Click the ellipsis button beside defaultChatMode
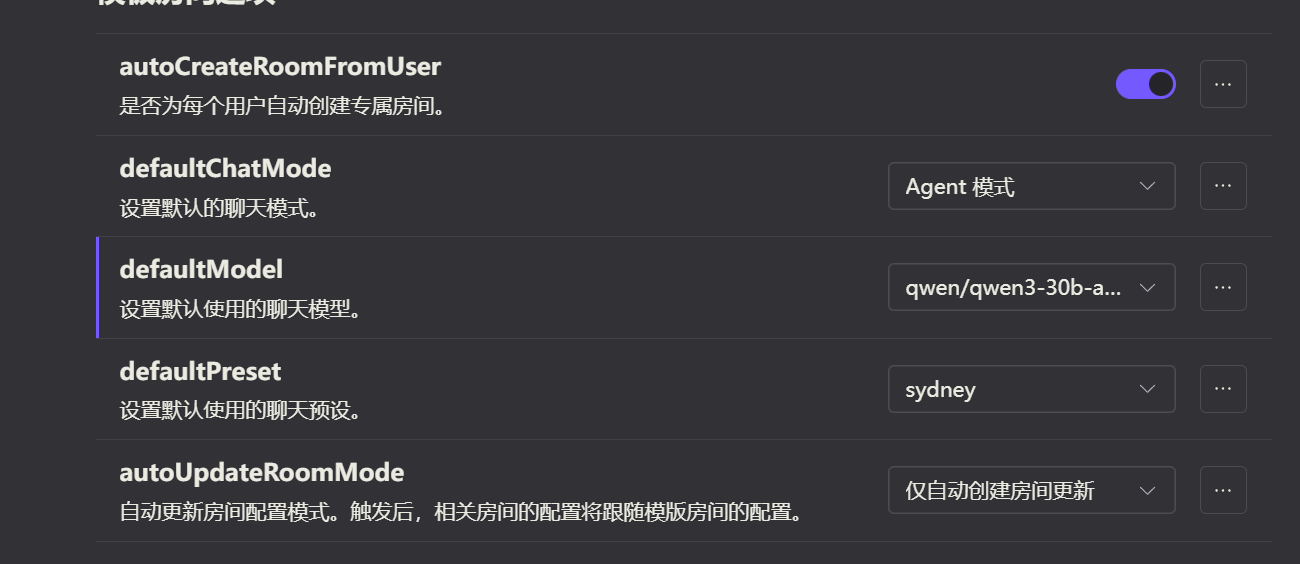Screen dimensions: 1300x564 coord(1223,186)
